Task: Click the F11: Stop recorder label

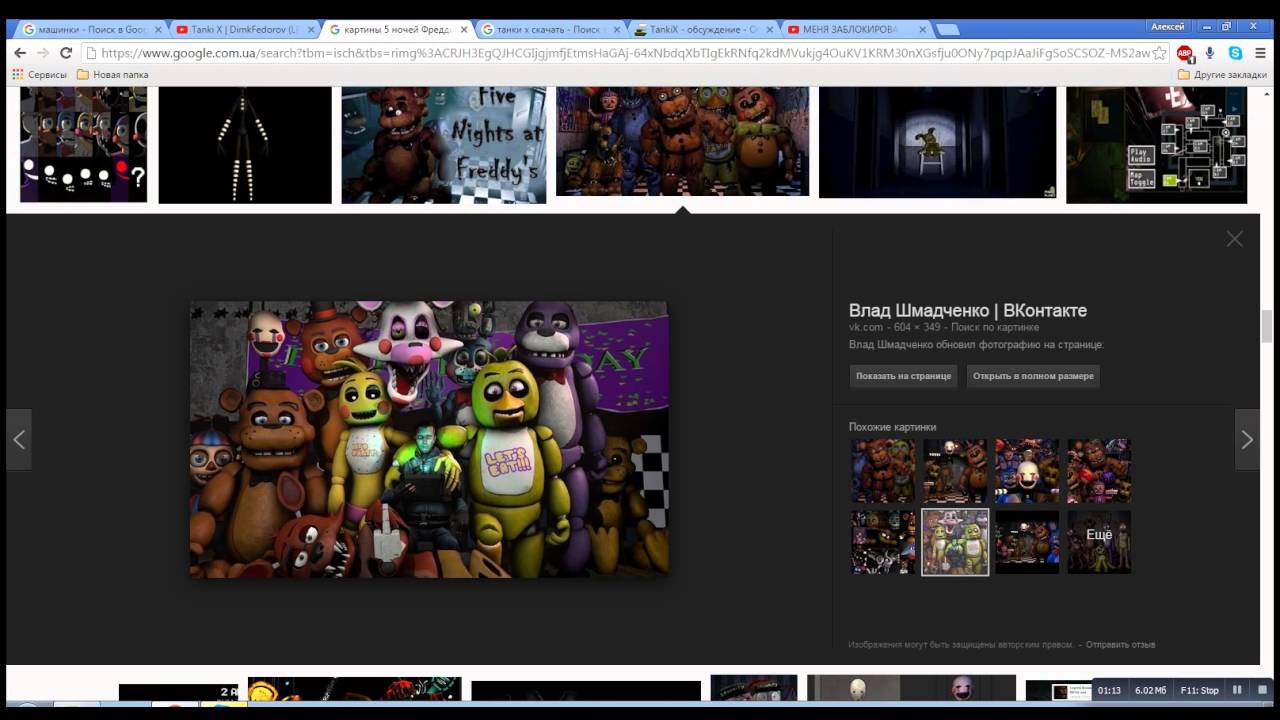Action: [x=1200, y=690]
